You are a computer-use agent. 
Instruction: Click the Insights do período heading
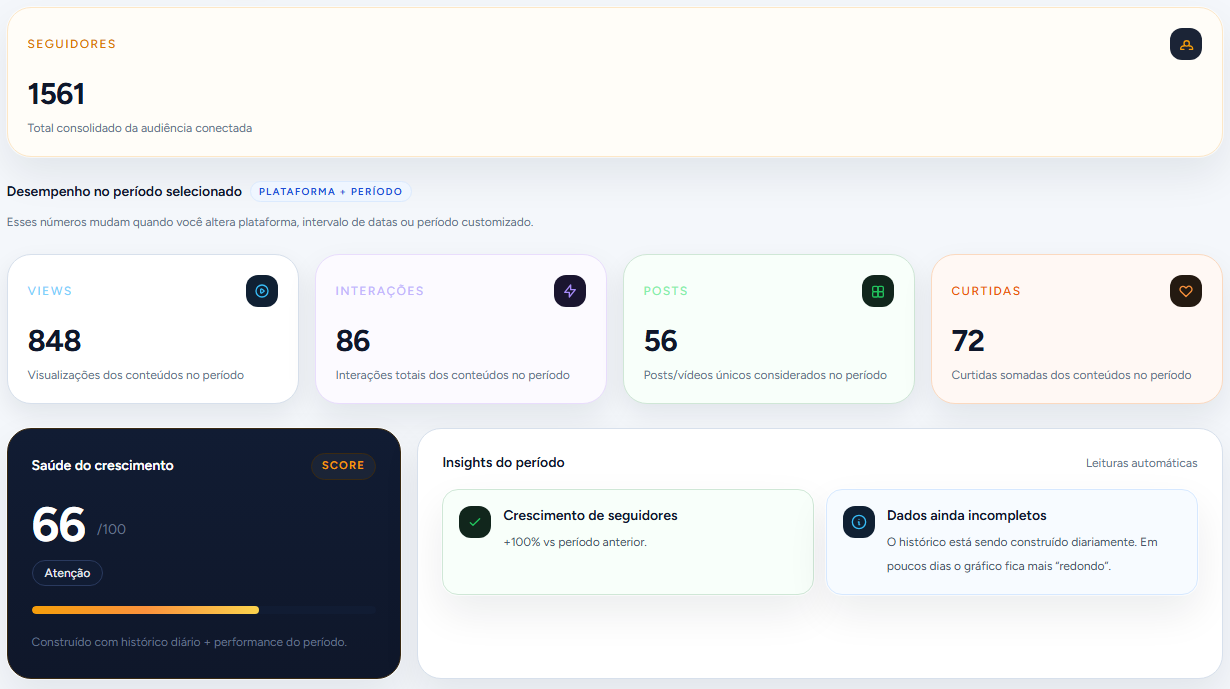click(x=504, y=463)
